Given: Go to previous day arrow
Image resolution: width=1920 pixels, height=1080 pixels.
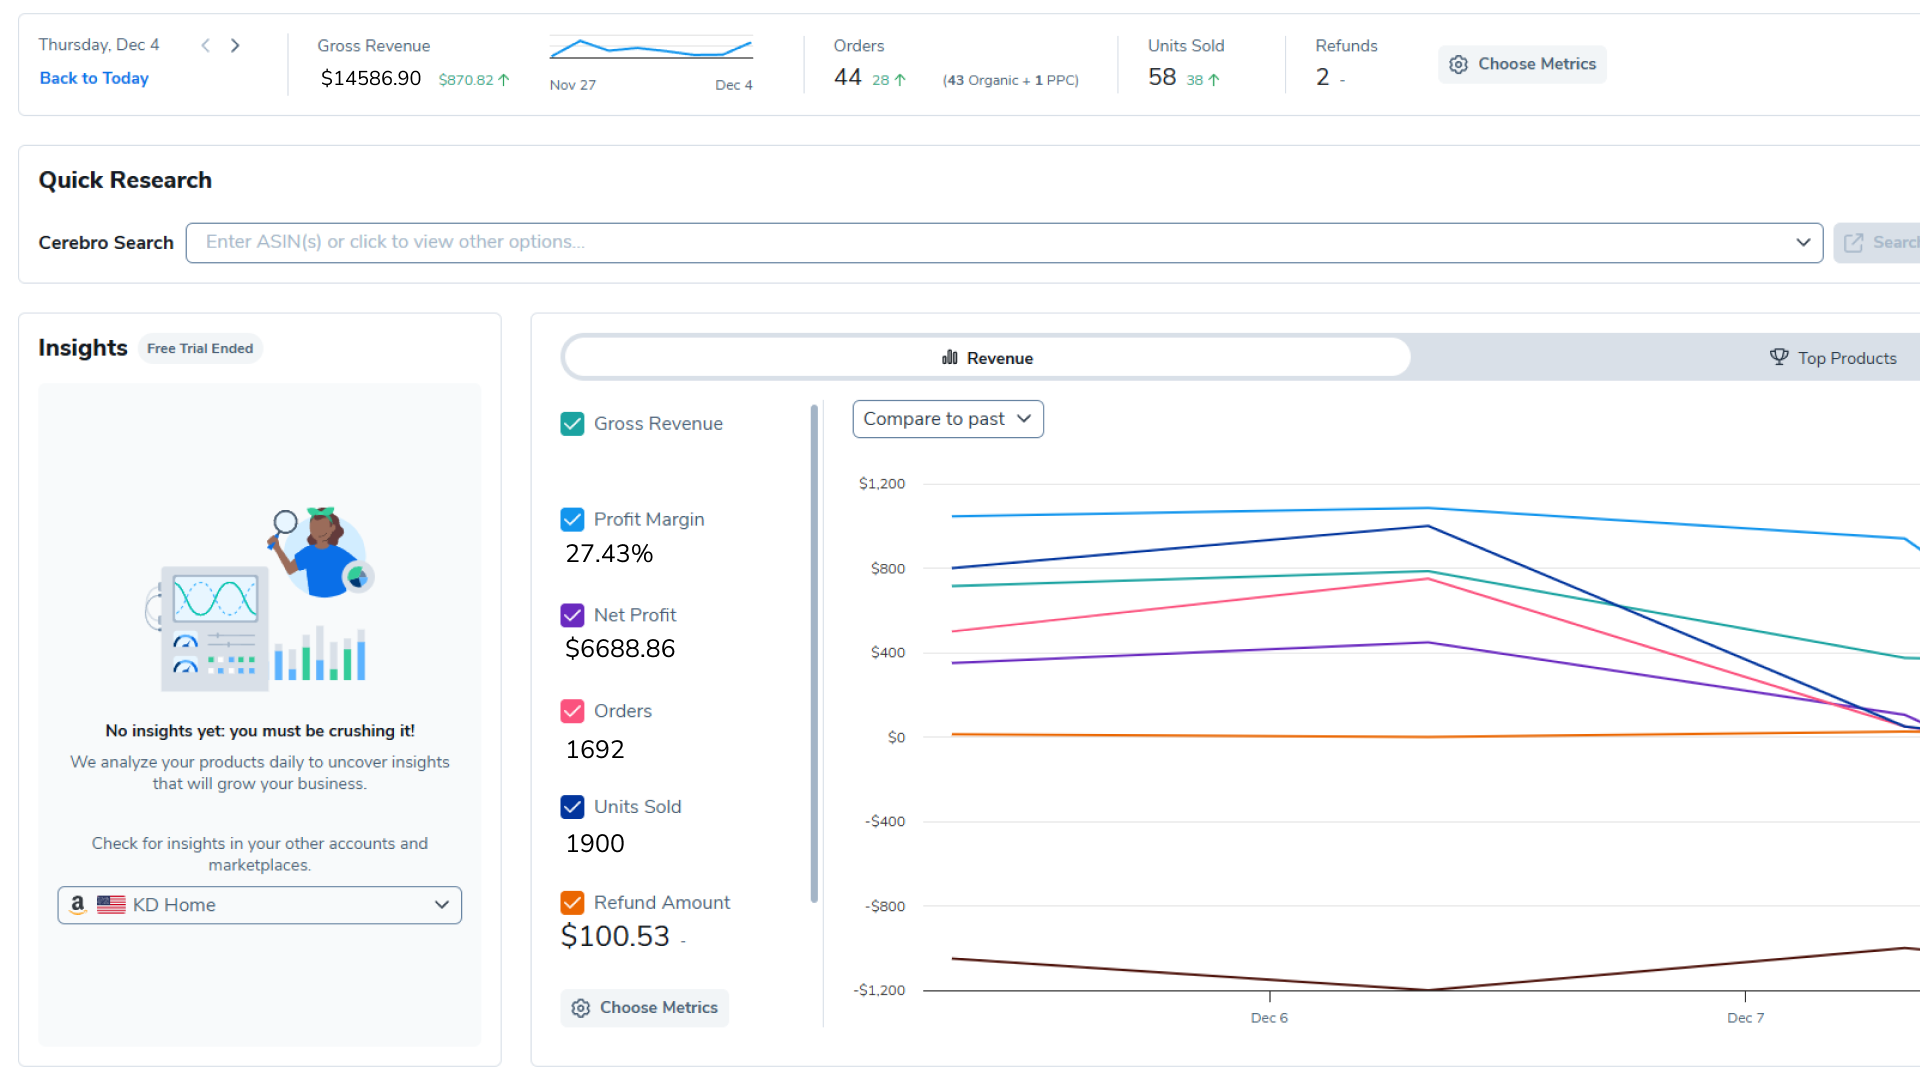Looking at the screenshot, I should 206,45.
